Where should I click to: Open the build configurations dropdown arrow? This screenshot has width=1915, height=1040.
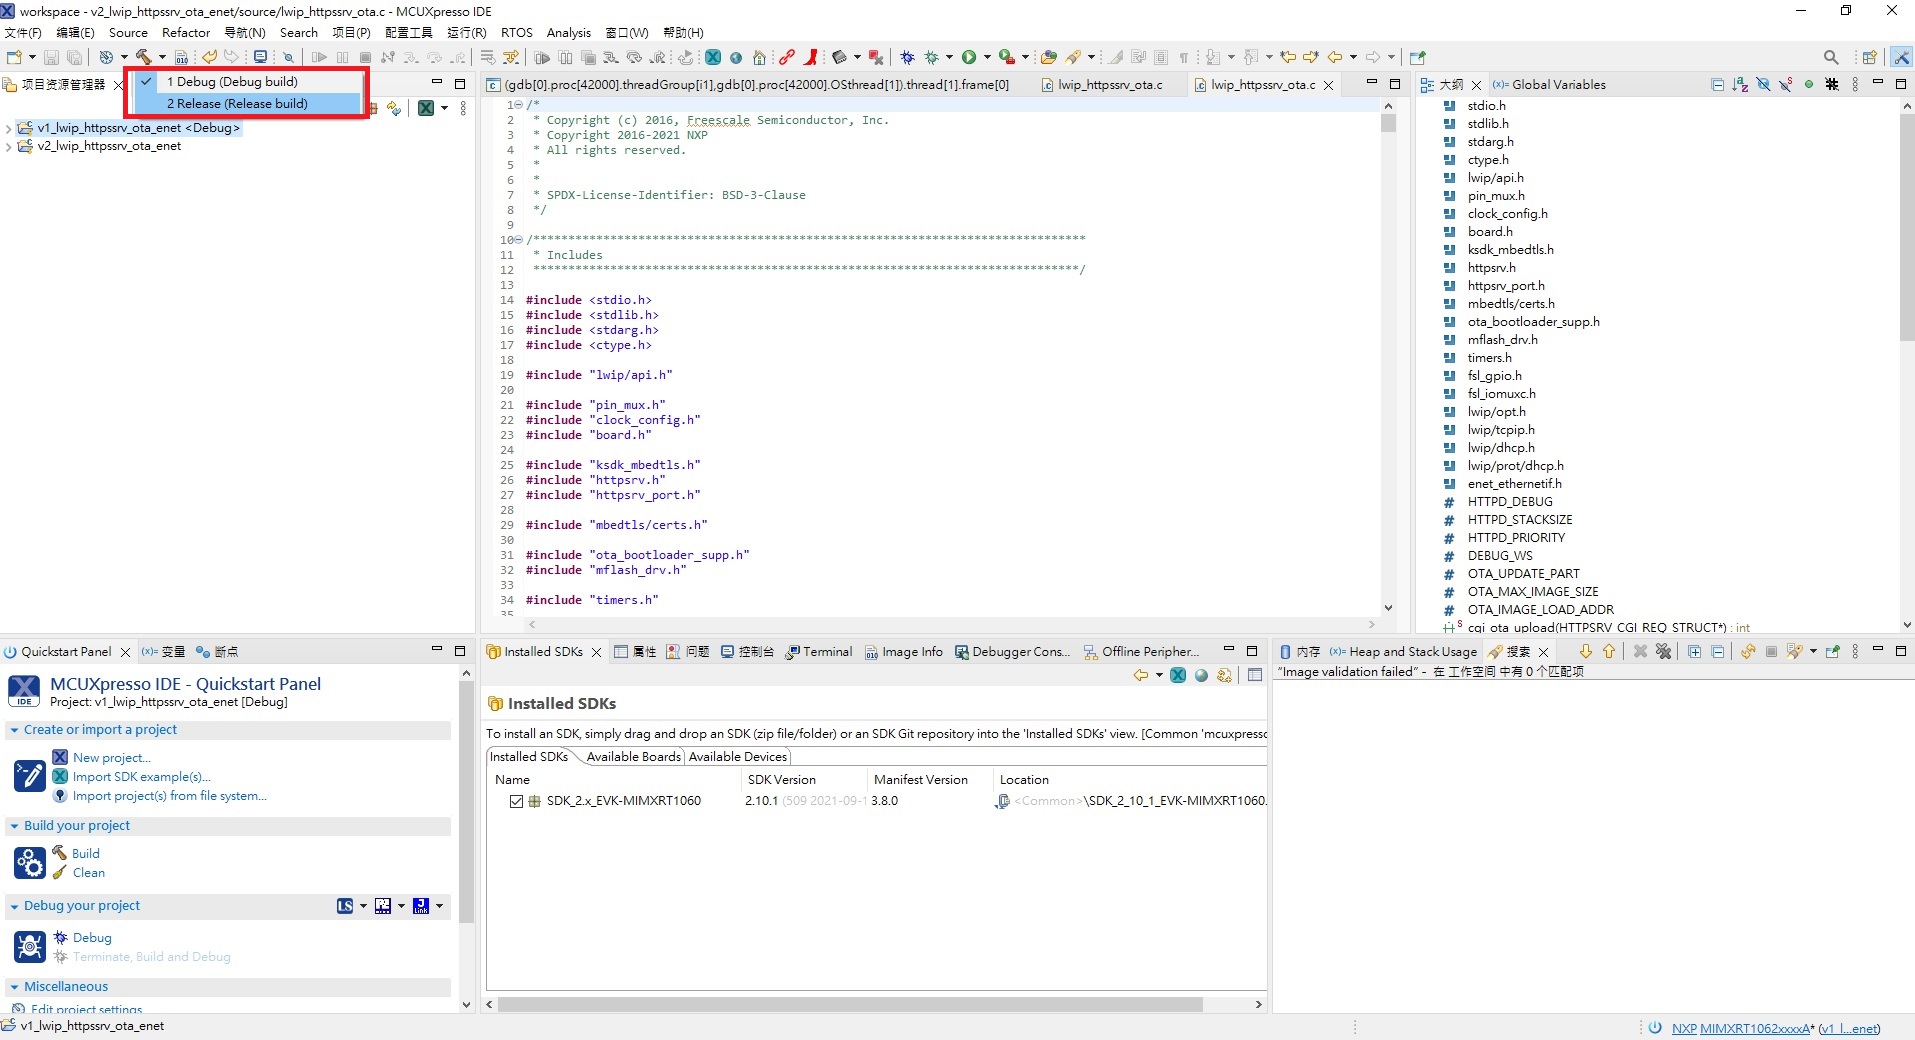[x=162, y=57]
